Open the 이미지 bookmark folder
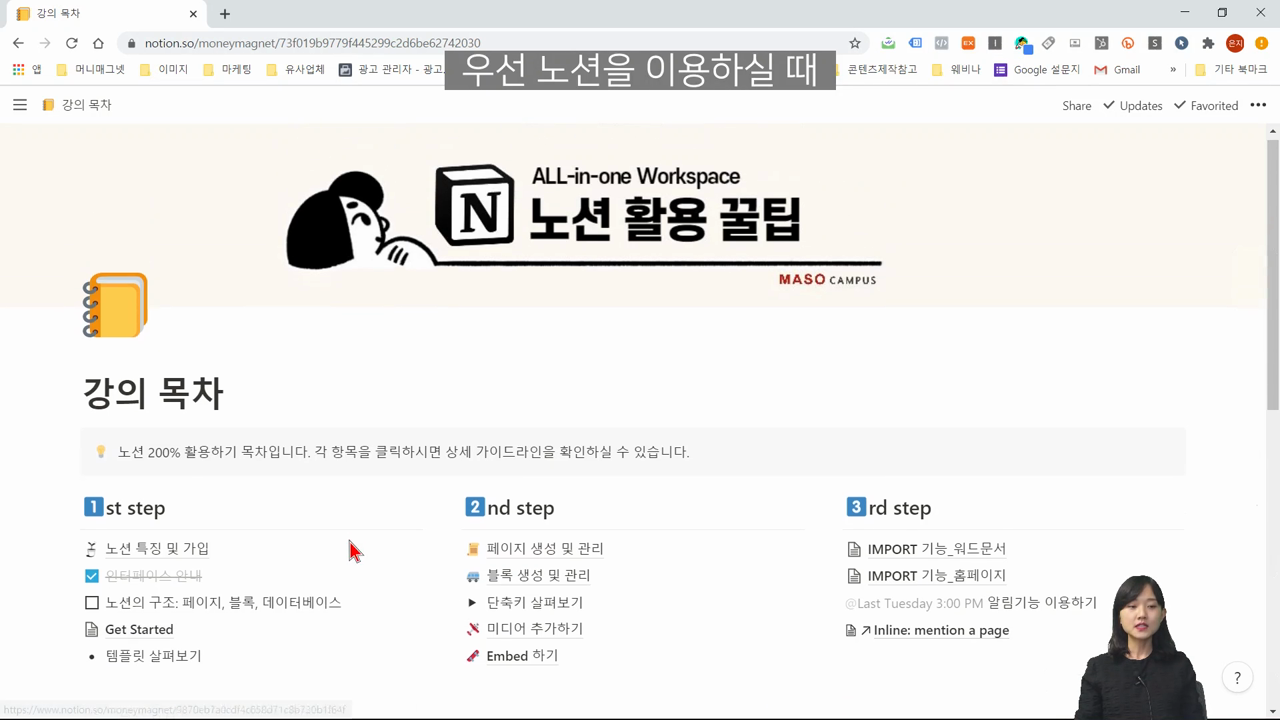 coord(164,70)
